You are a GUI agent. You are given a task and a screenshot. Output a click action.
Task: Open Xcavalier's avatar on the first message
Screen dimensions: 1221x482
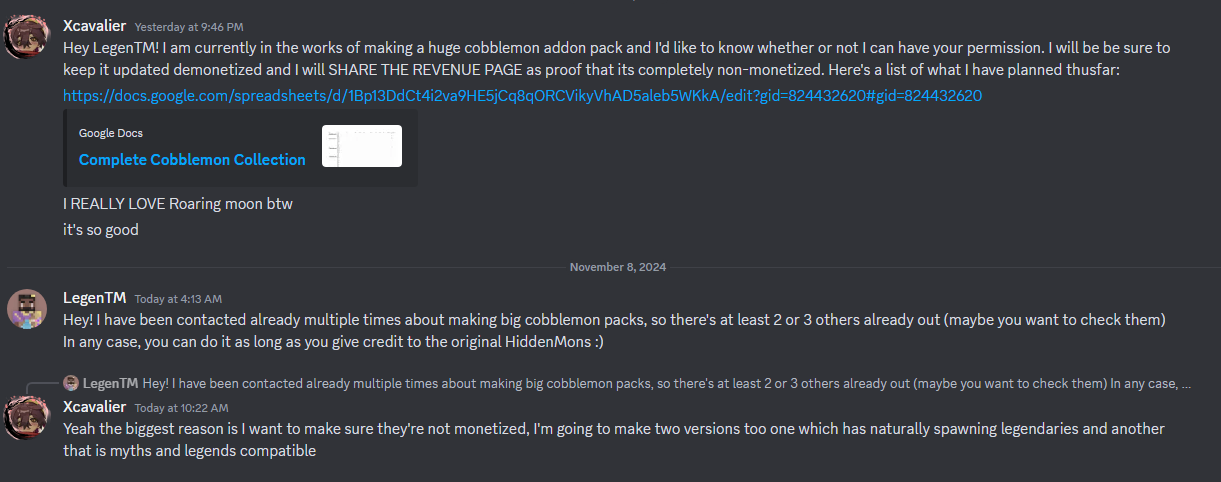pos(27,37)
